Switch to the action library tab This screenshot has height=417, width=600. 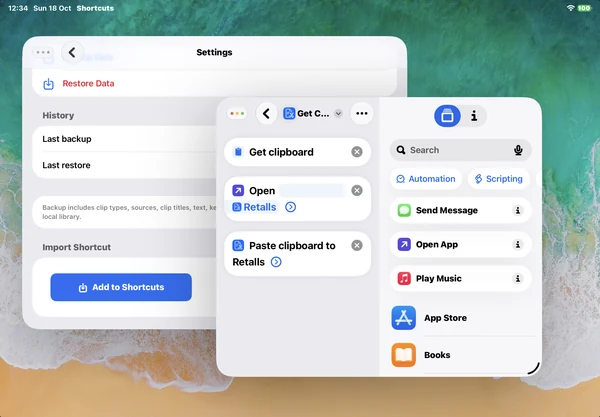[x=447, y=116]
